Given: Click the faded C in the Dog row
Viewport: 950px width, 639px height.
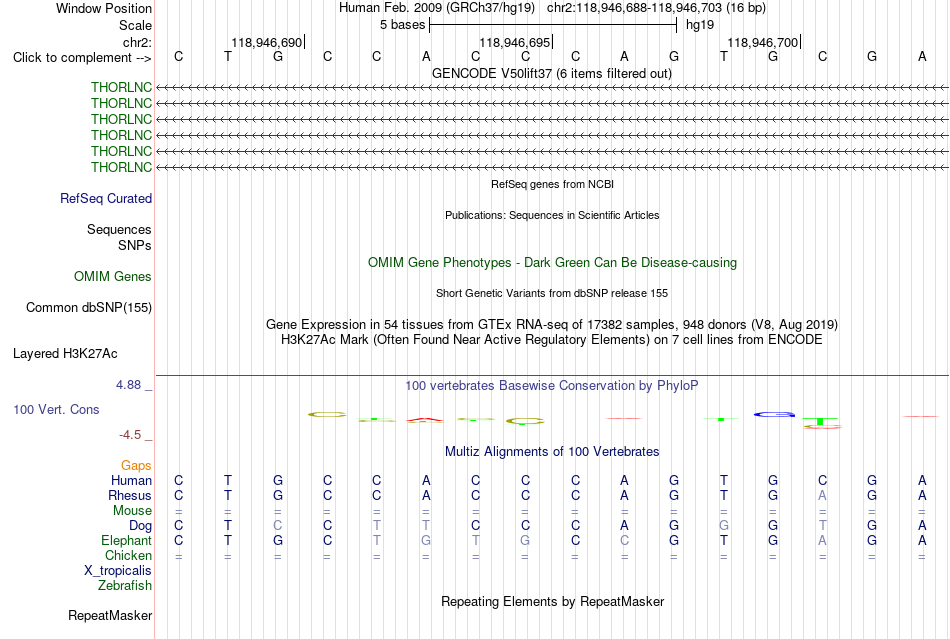Looking at the screenshot, I should [x=277, y=526].
